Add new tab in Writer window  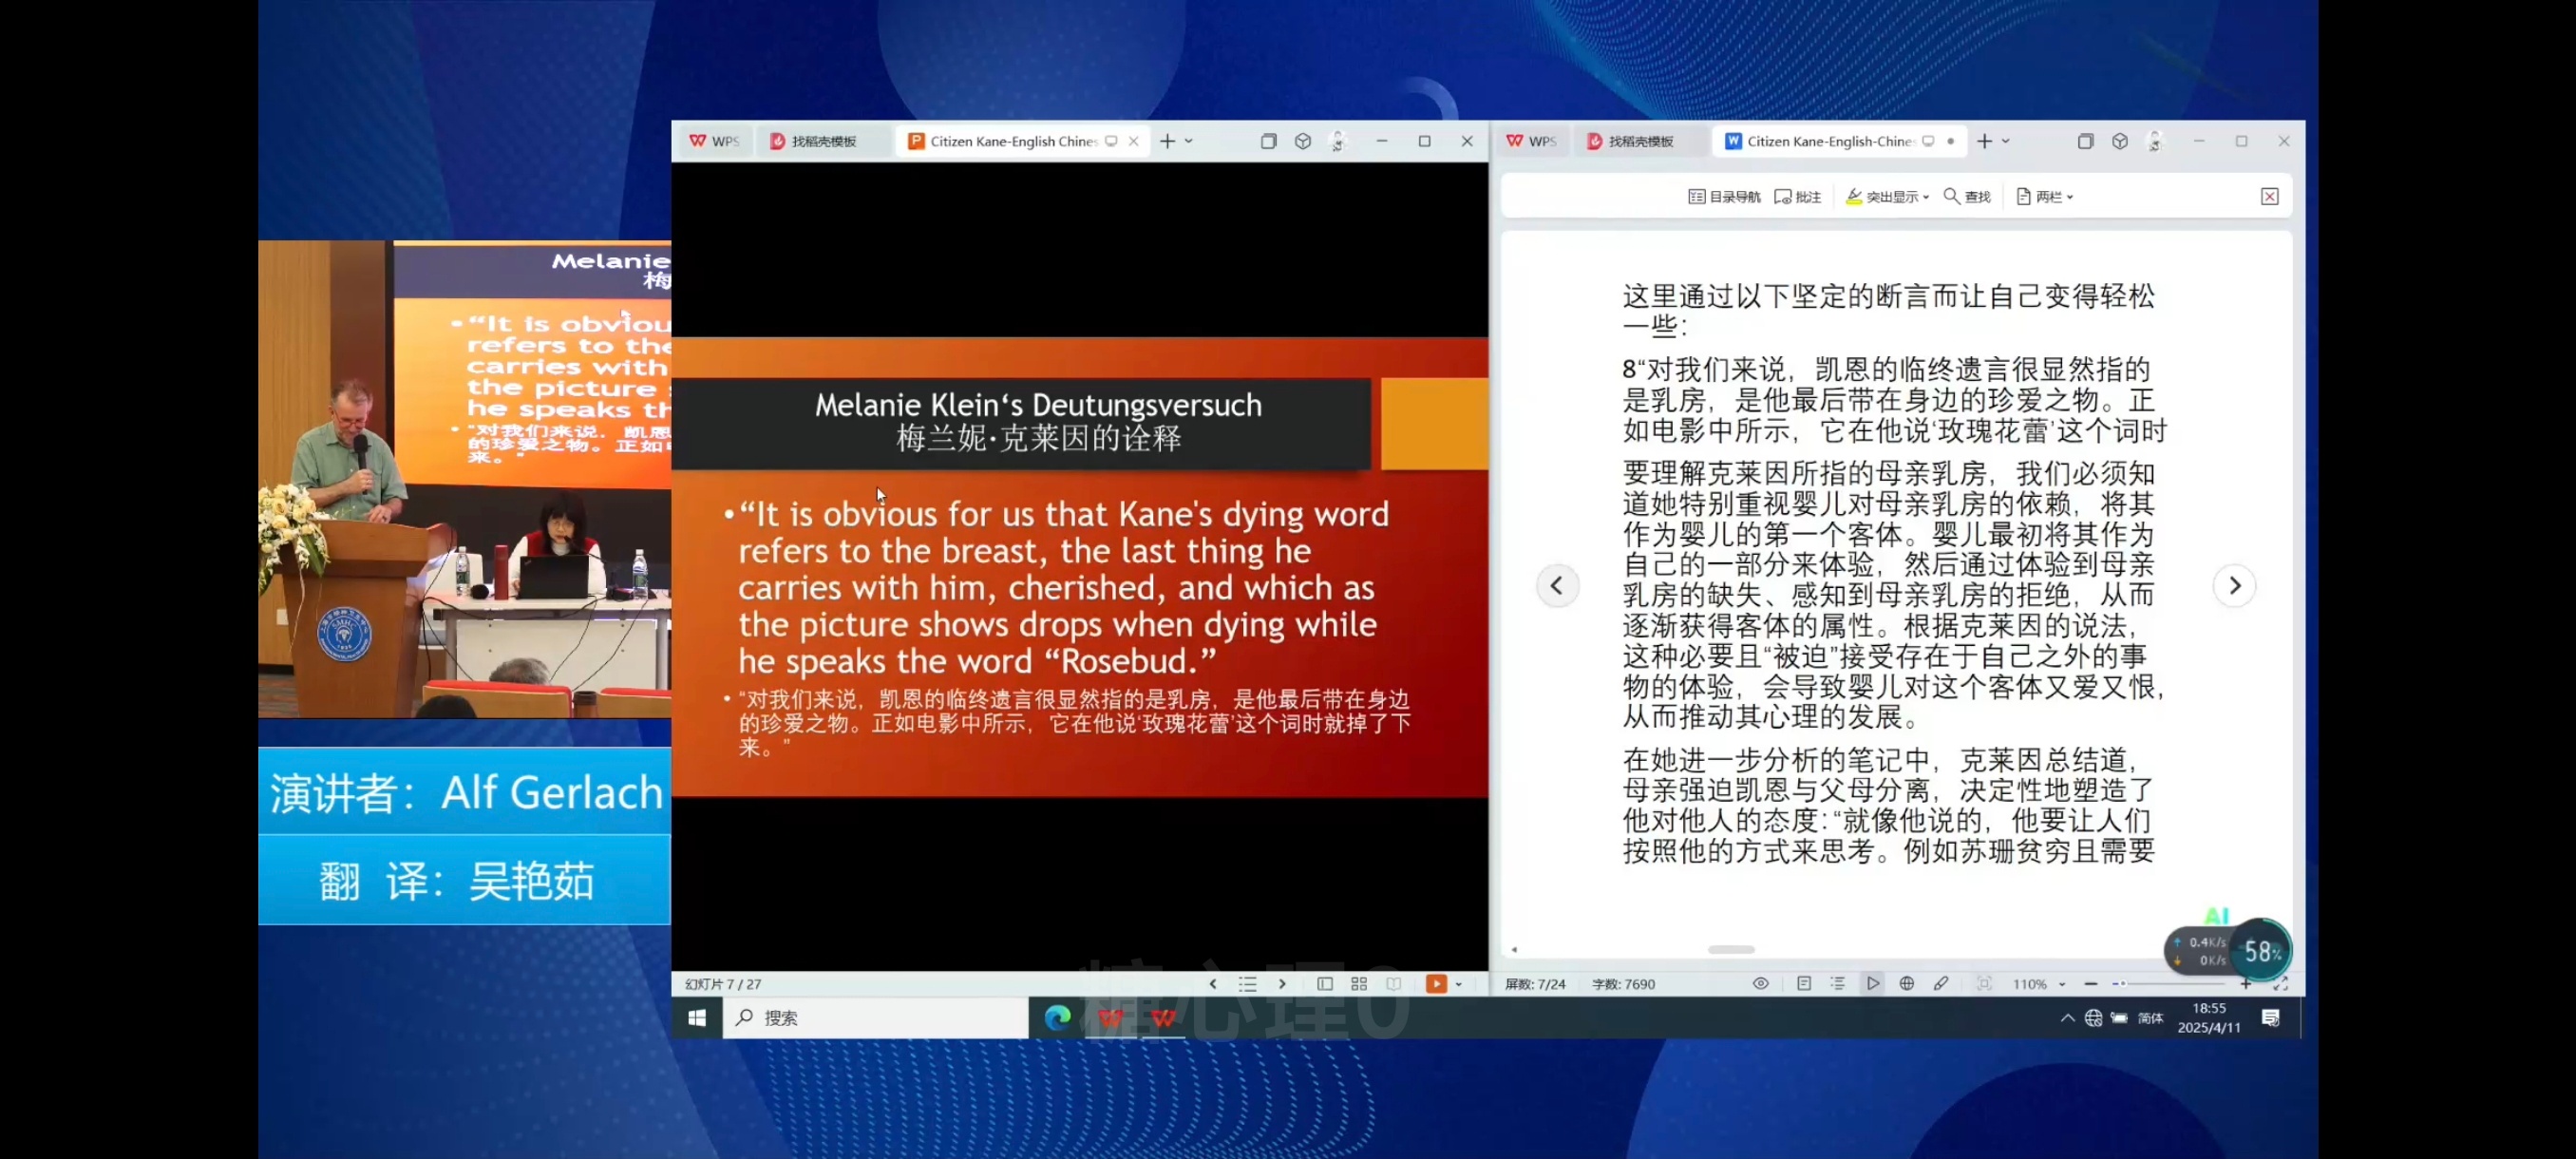[1984, 141]
